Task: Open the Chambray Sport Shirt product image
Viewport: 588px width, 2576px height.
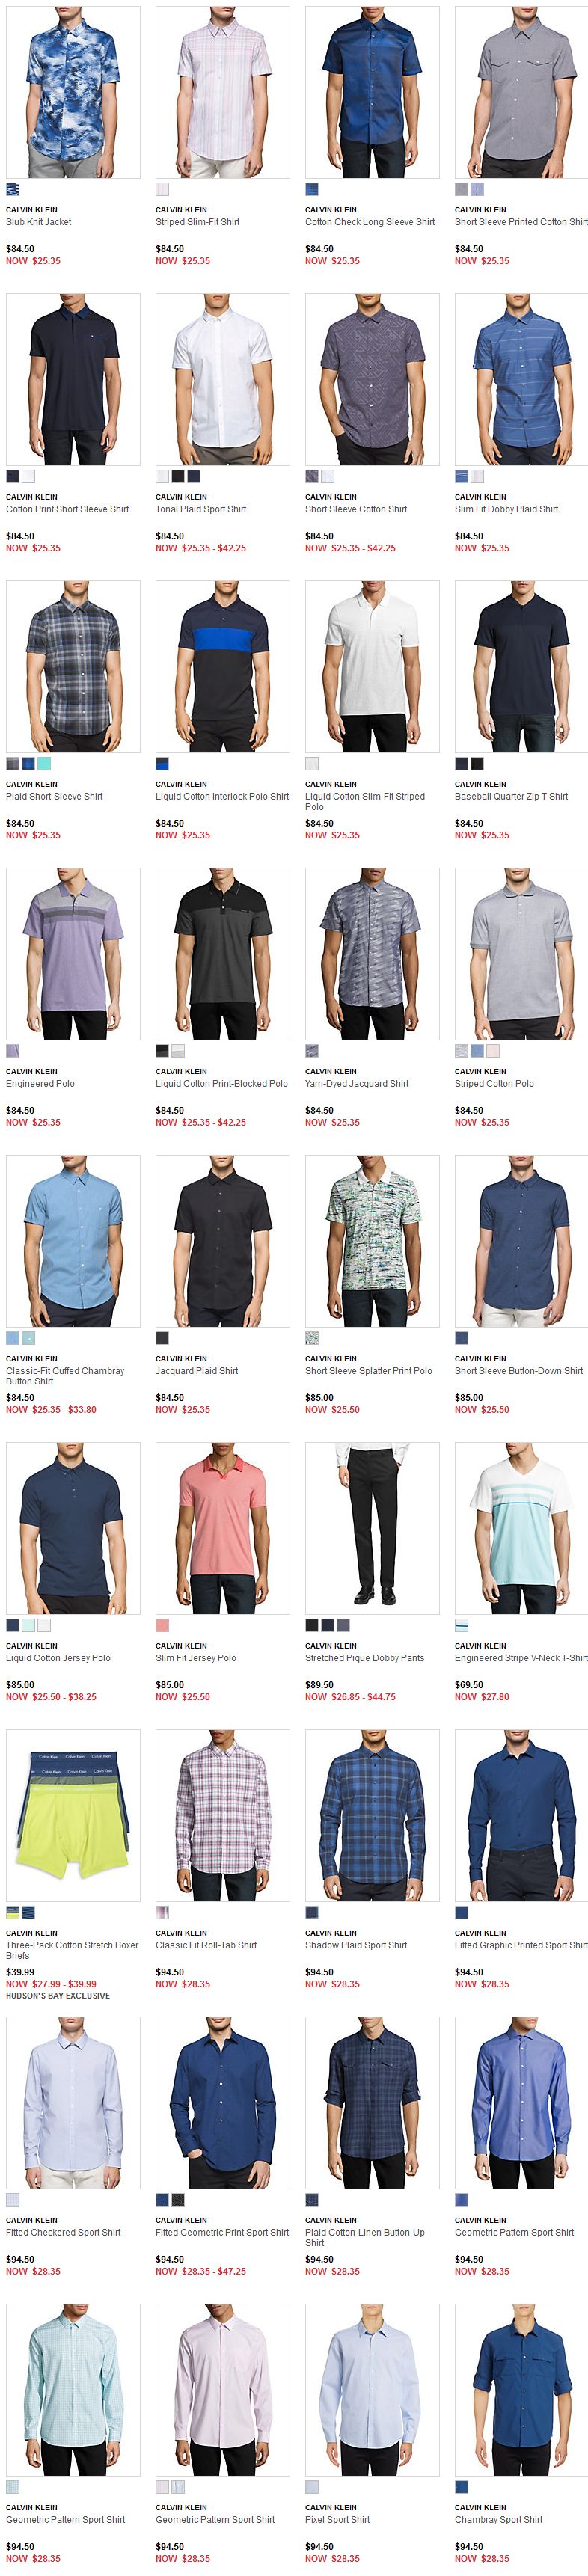Action: point(521,2390)
